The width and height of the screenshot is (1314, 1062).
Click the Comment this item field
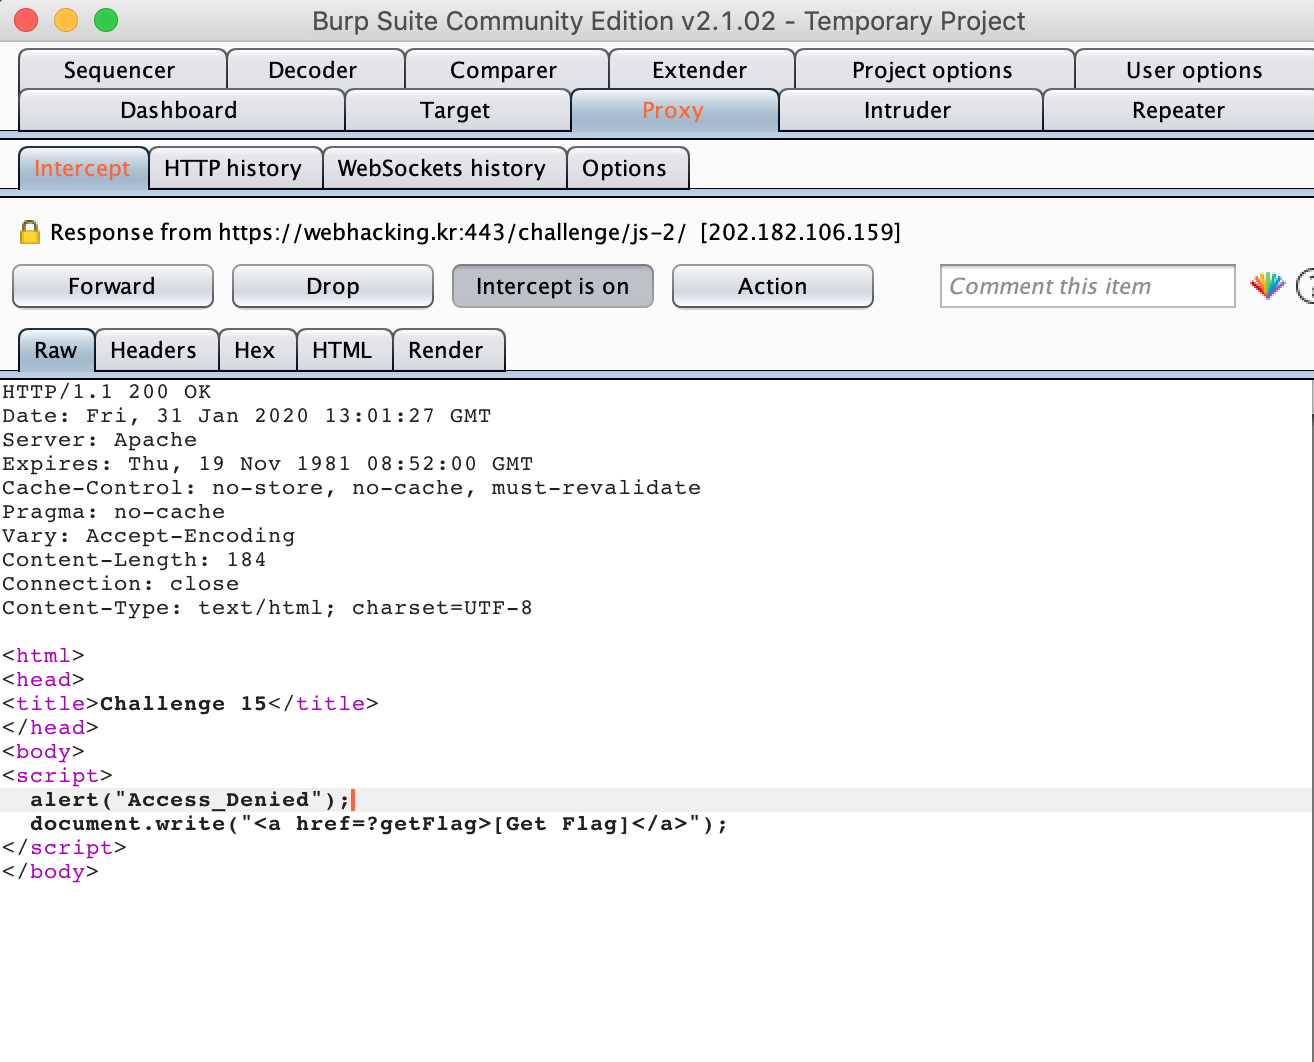pos(1088,286)
